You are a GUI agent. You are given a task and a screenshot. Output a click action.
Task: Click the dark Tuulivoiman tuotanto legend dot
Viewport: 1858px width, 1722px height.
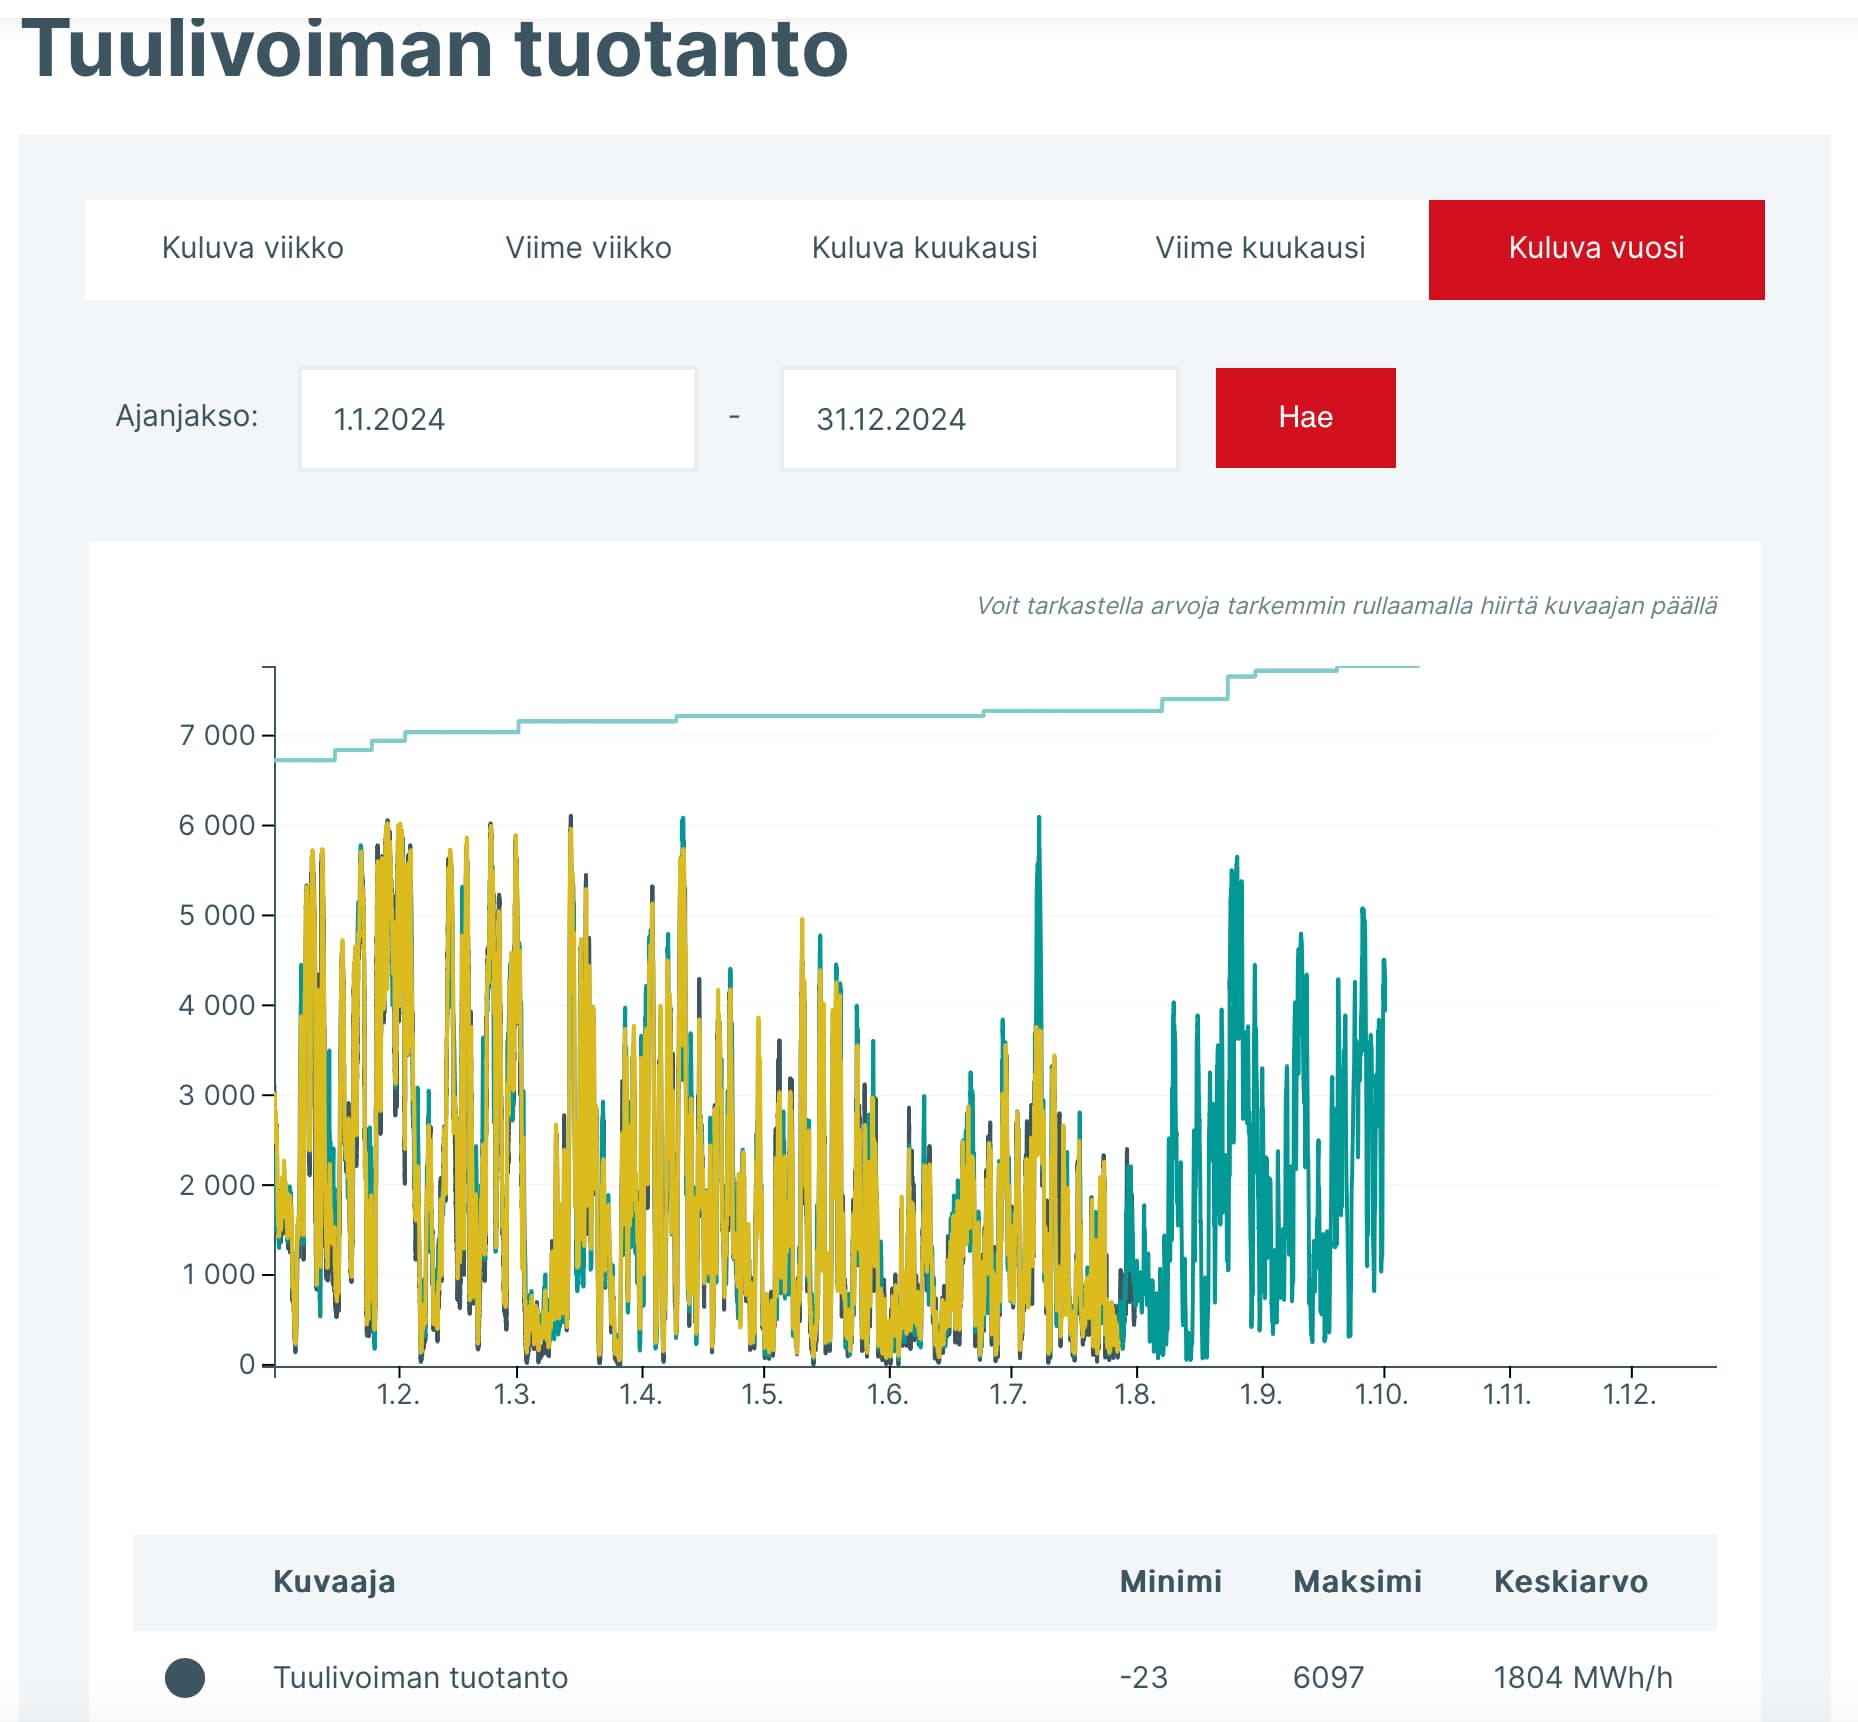[x=185, y=1677]
